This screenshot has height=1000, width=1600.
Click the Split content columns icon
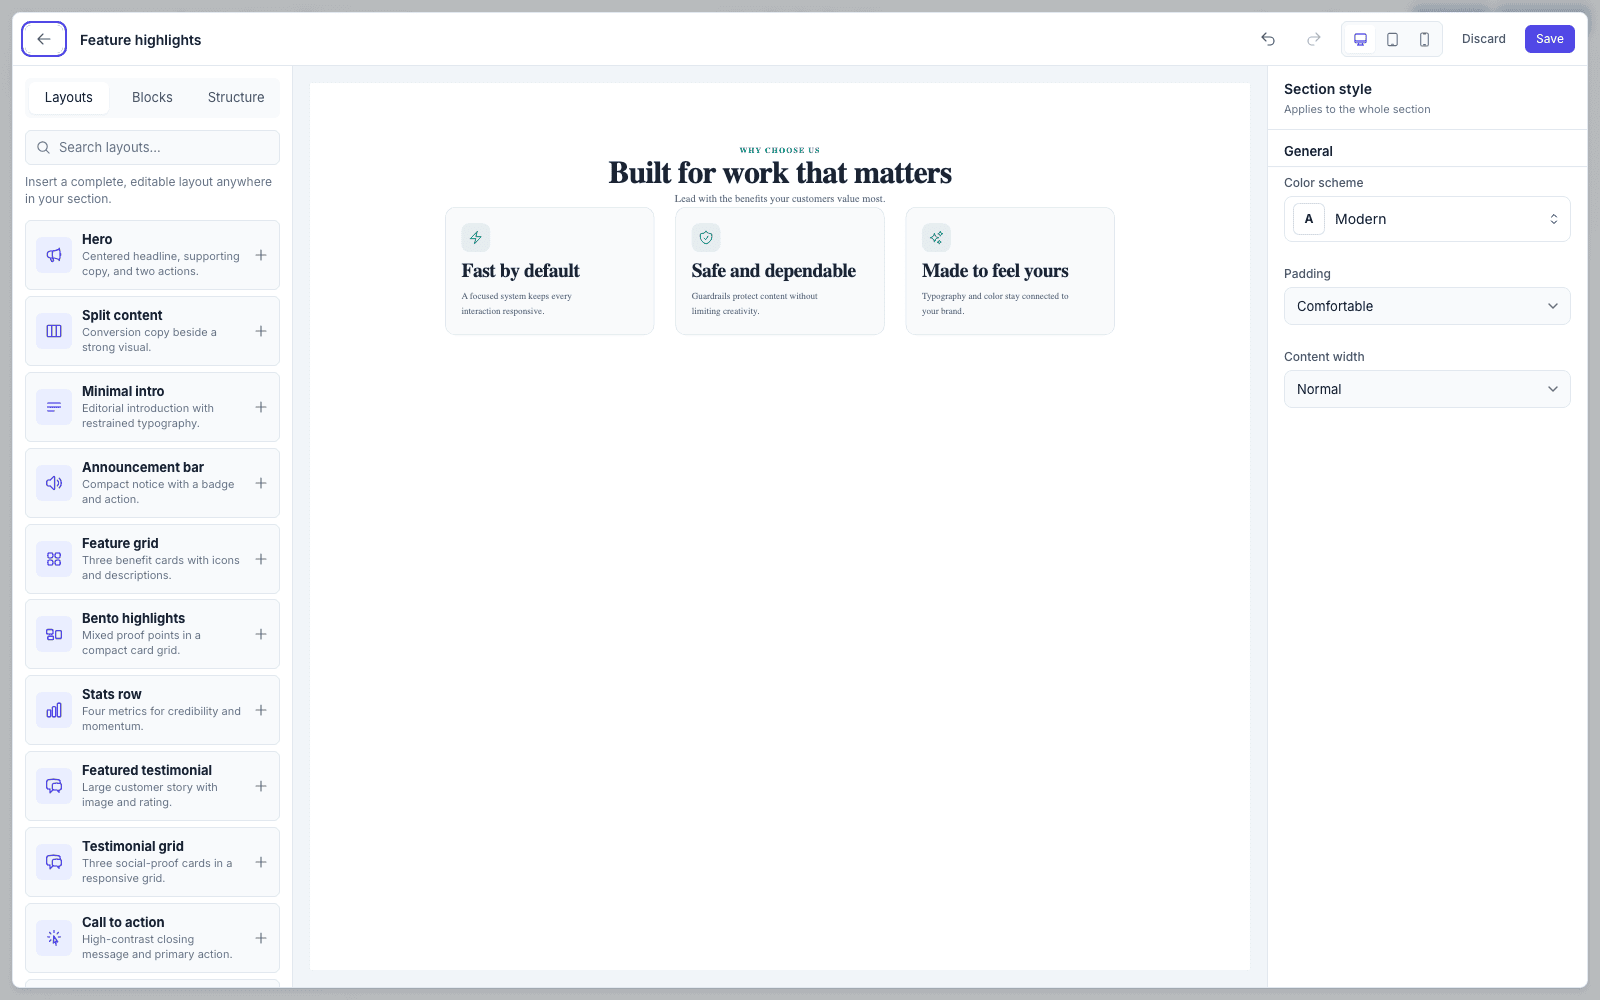[x=54, y=331]
